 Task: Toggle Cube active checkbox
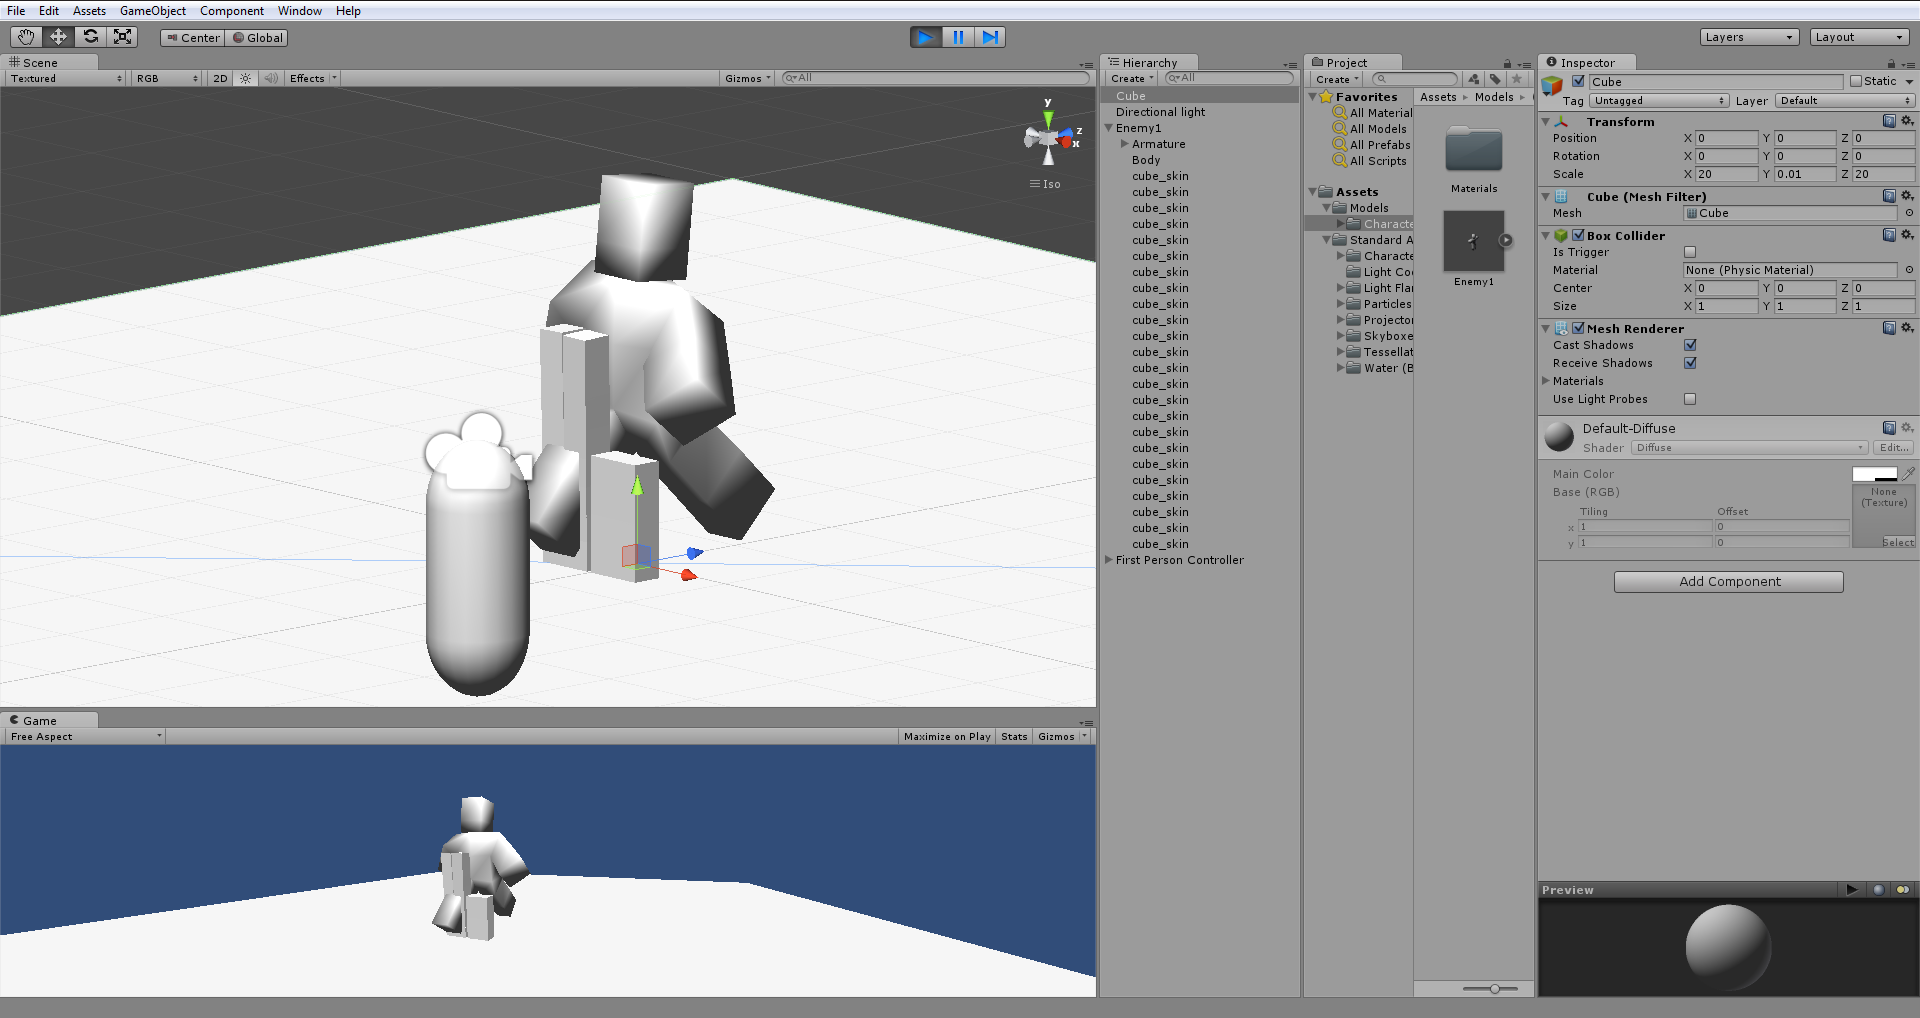tap(1578, 81)
